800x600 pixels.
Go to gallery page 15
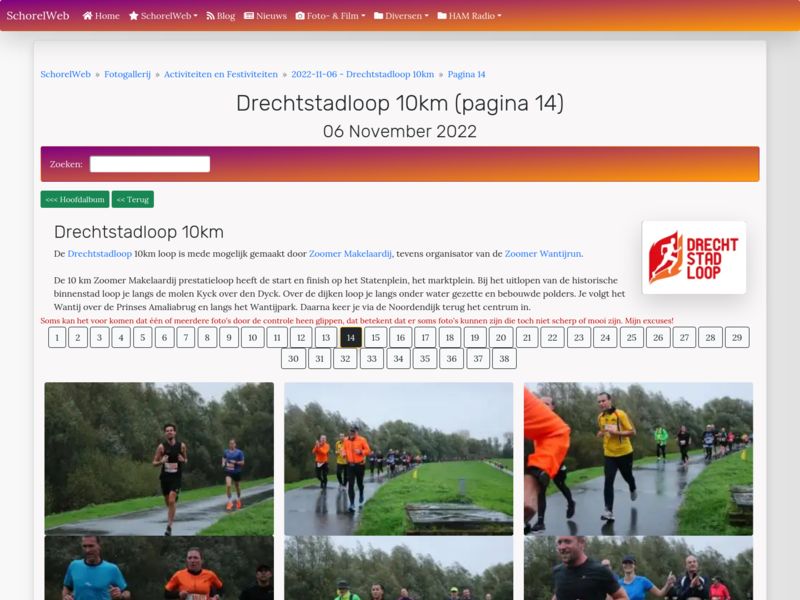pos(376,337)
